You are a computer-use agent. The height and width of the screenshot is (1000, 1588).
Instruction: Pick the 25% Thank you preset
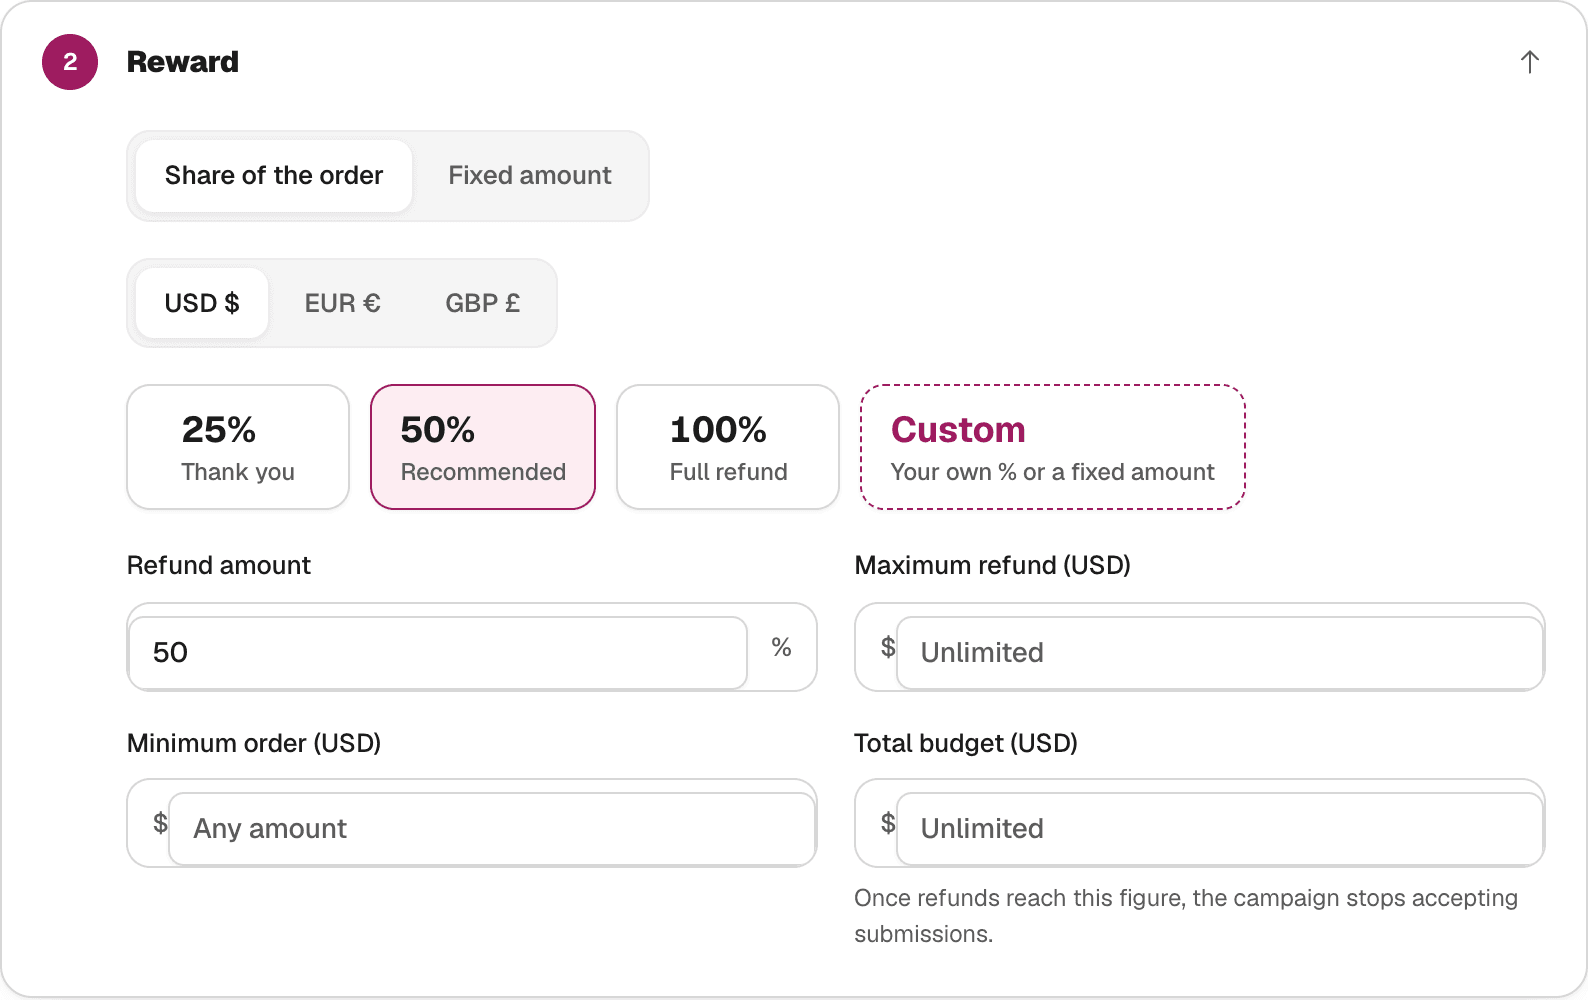pyautogui.click(x=238, y=447)
